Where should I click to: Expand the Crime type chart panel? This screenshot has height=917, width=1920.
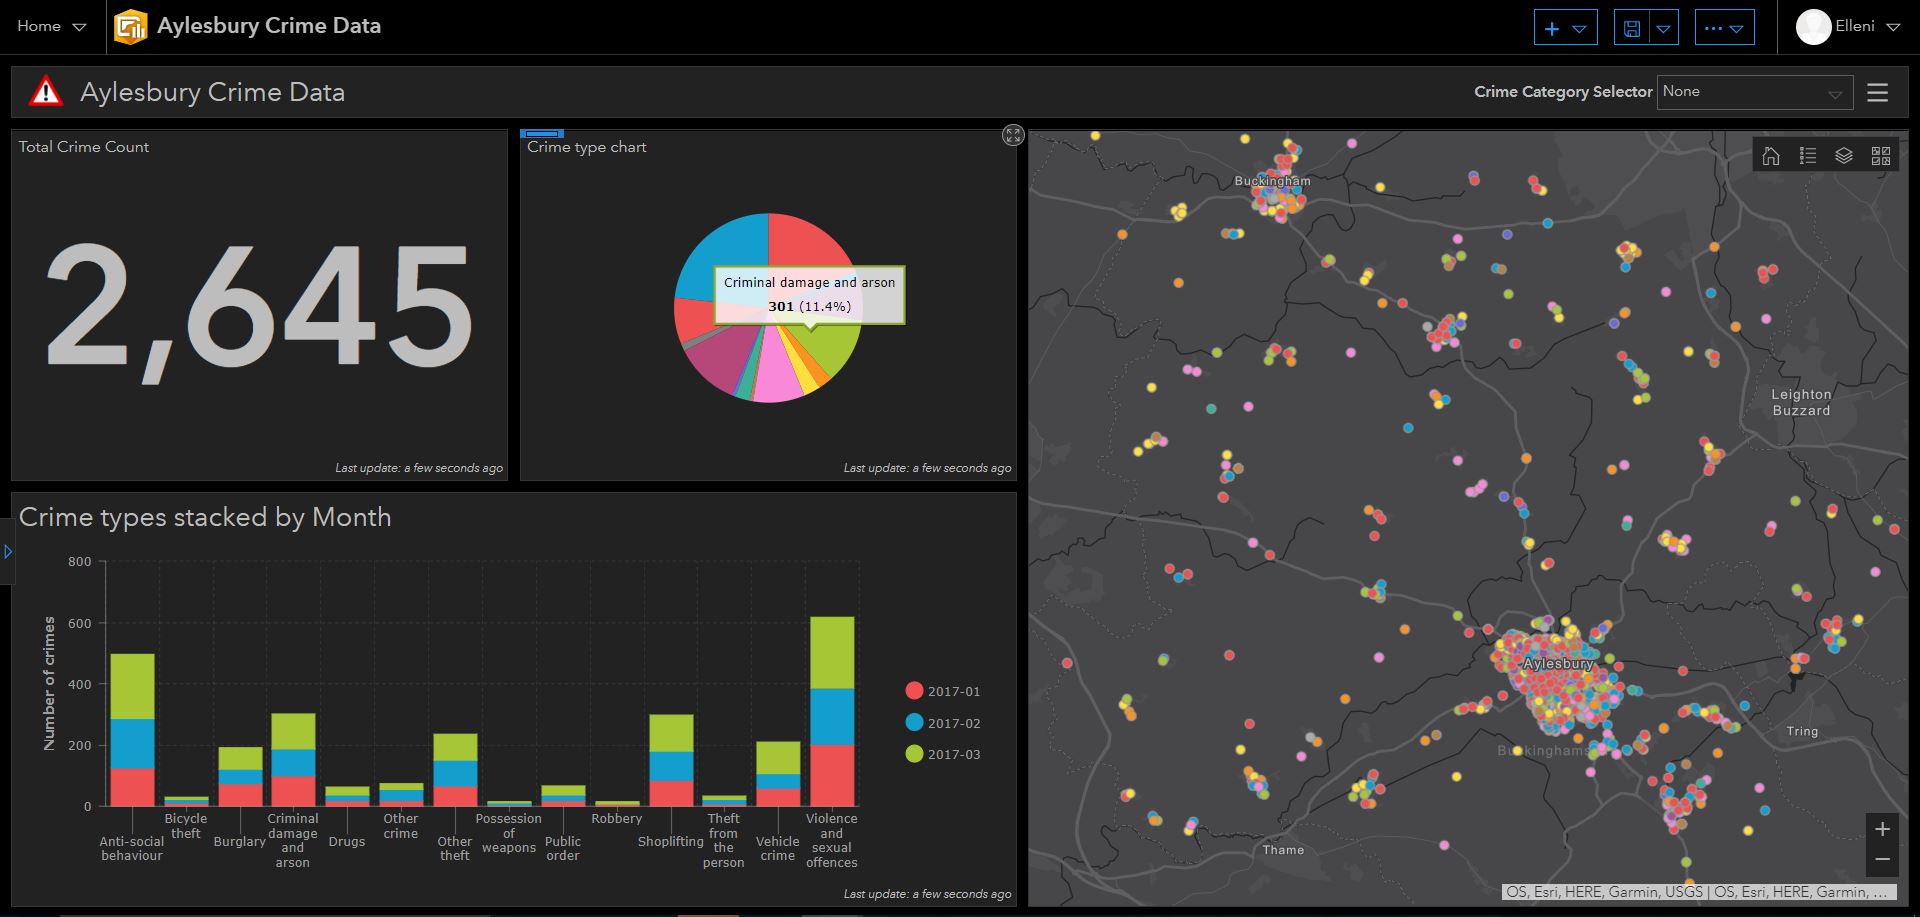click(x=1013, y=136)
